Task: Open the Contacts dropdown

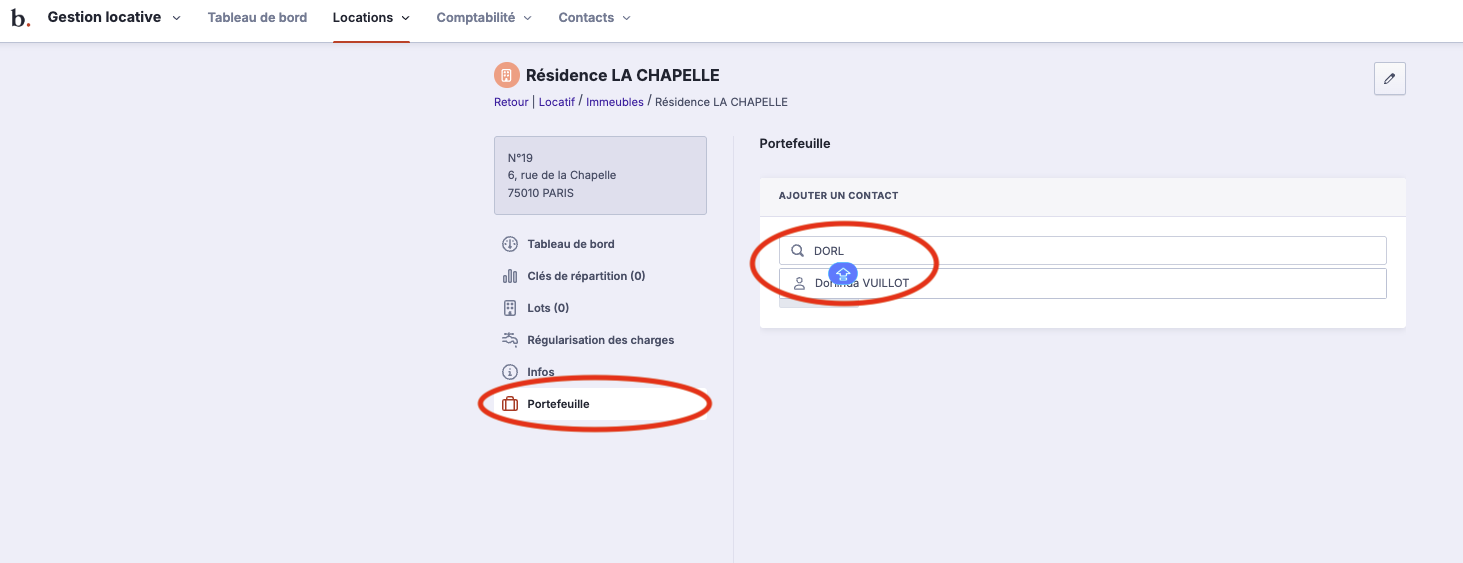Action: pyautogui.click(x=594, y=18)
